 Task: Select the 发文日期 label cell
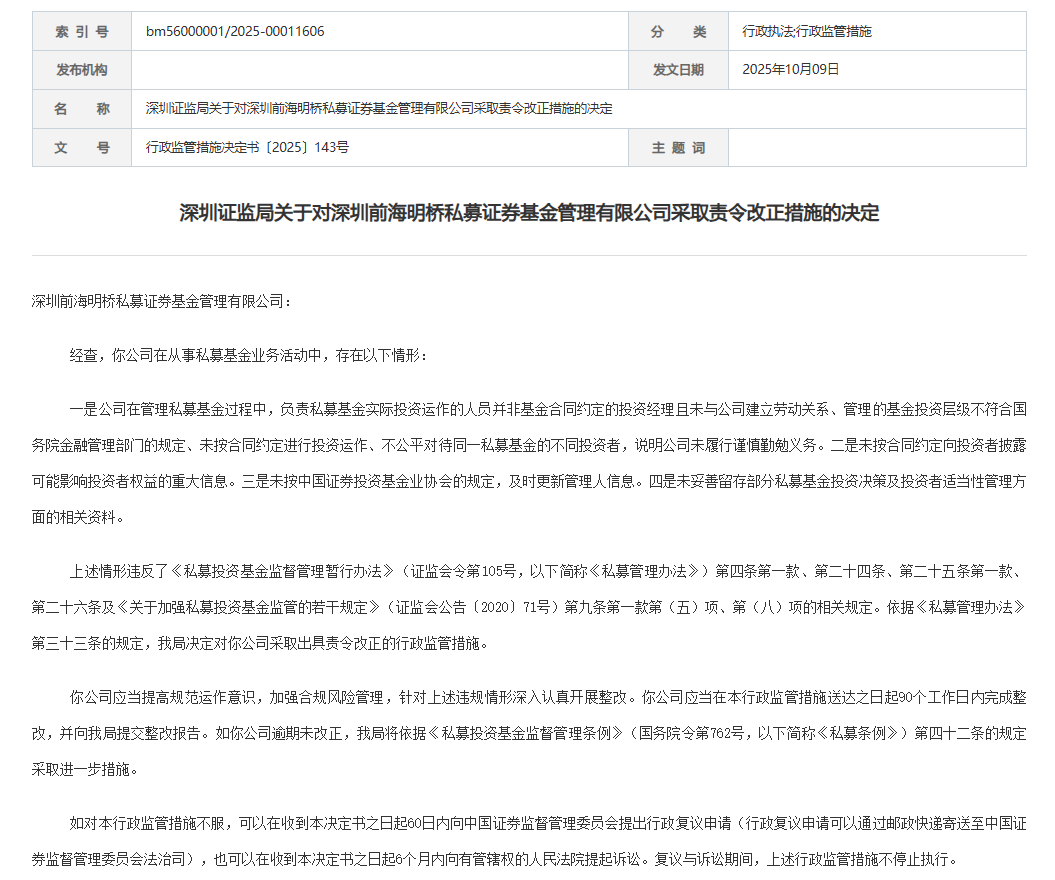click(x=678, y=70)
